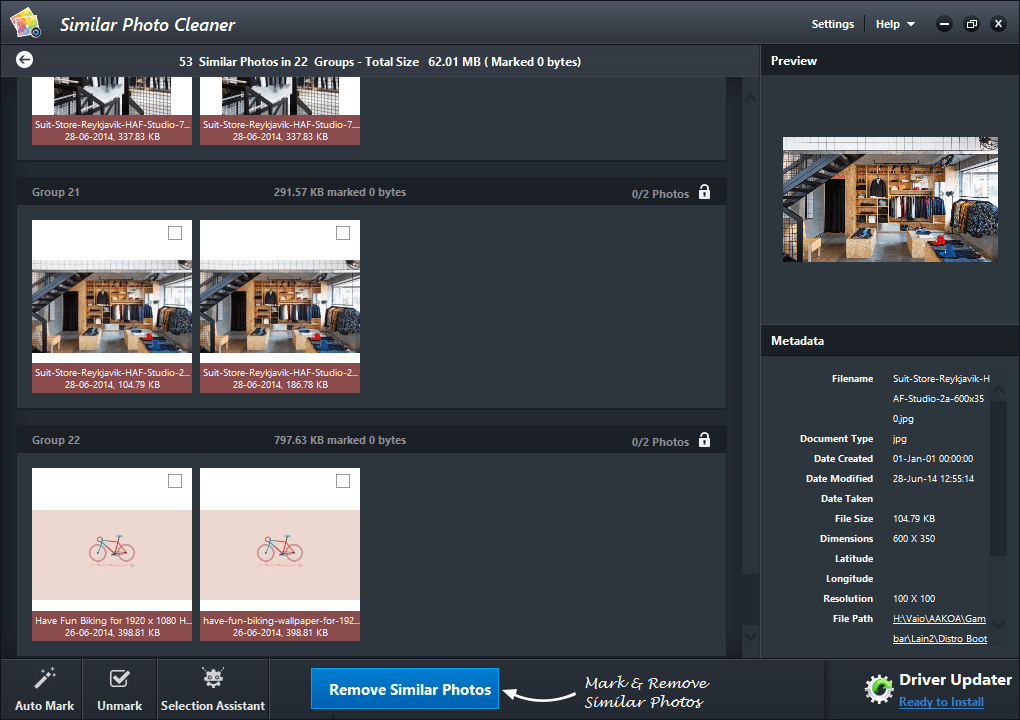Check the second bike photo in Group 22
The width and height of the screenshot is (1020, 720).
click(x=343, y=481)
